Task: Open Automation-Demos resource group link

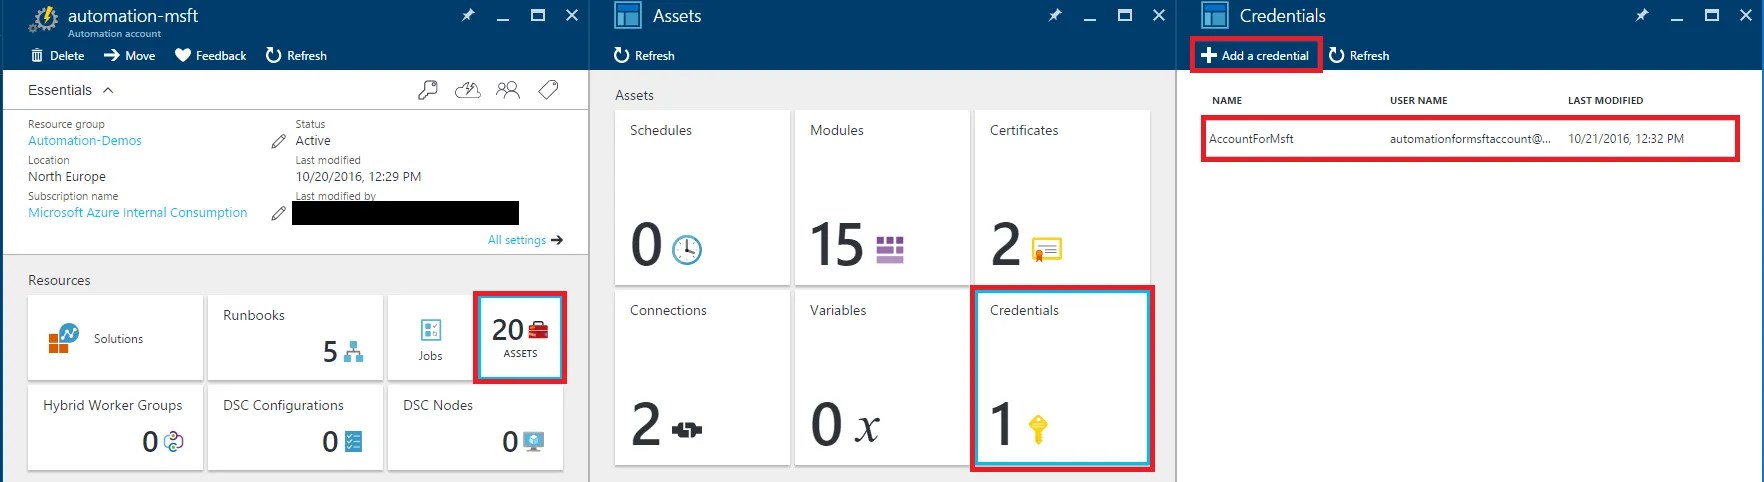Action: point(85,141)
